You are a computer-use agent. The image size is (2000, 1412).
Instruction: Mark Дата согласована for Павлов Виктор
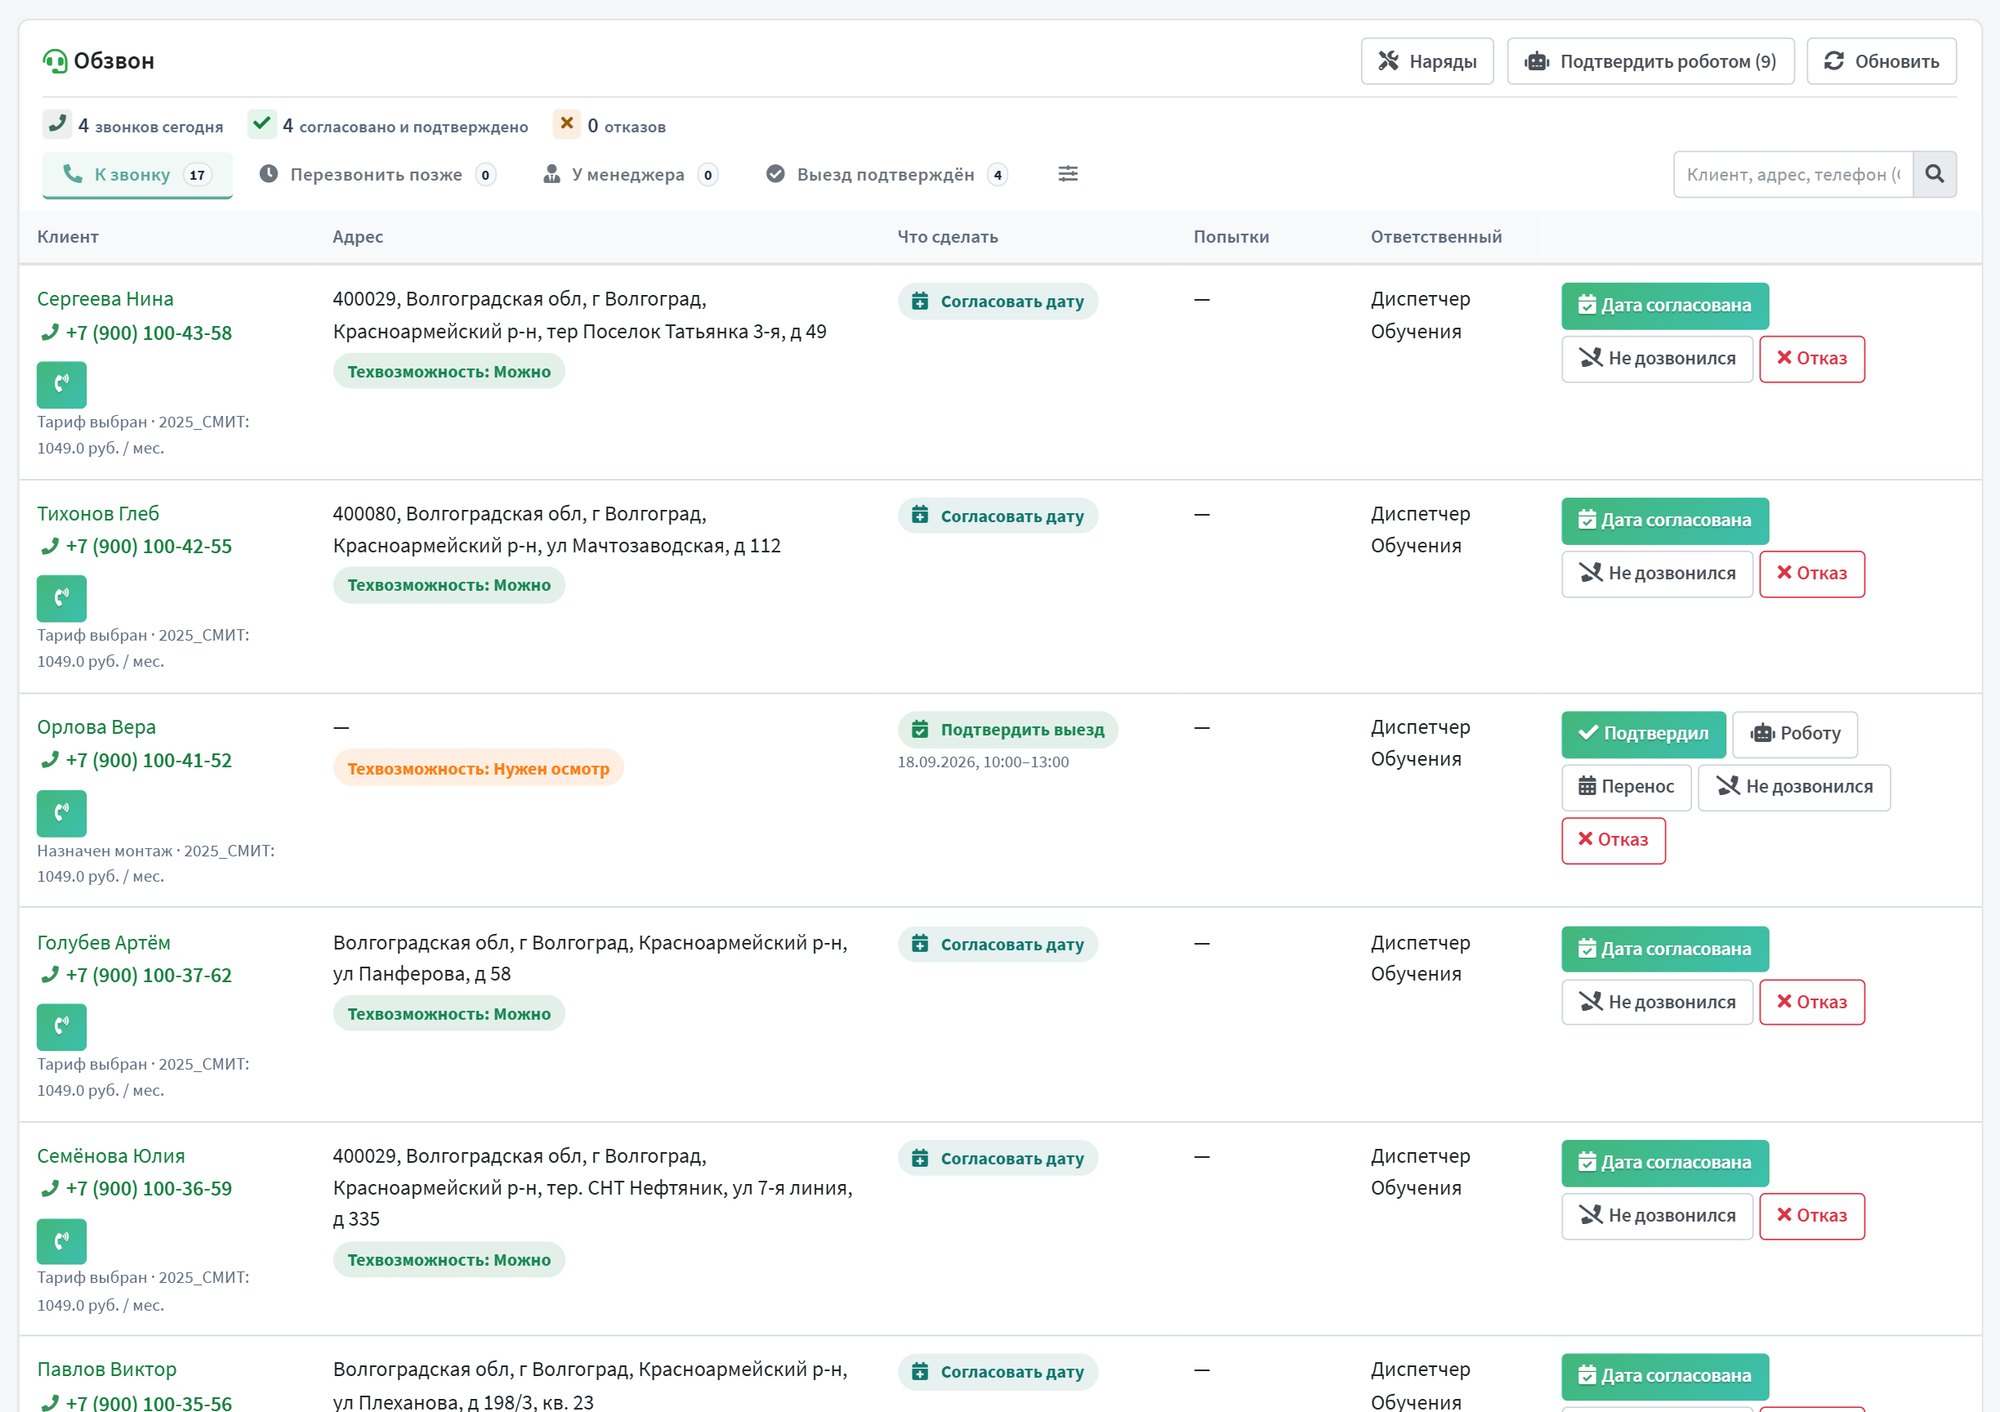click(1665, 1376)
